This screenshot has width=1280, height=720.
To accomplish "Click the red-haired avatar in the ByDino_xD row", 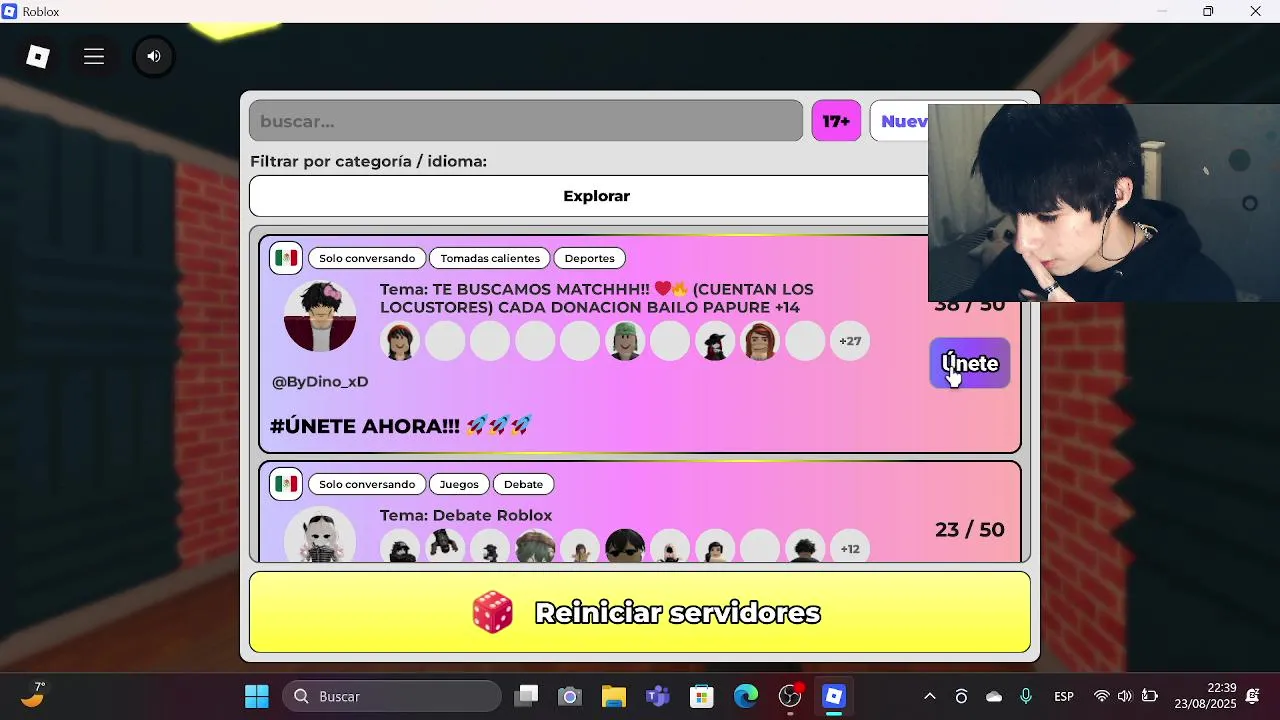I will tap(760, 341).
